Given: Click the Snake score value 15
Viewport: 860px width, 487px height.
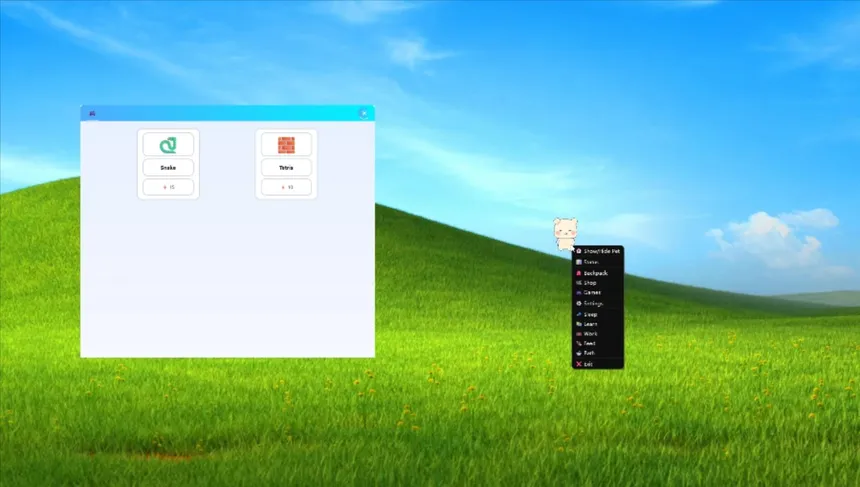Looking at the screenshot, I should (x=168, y=187).
